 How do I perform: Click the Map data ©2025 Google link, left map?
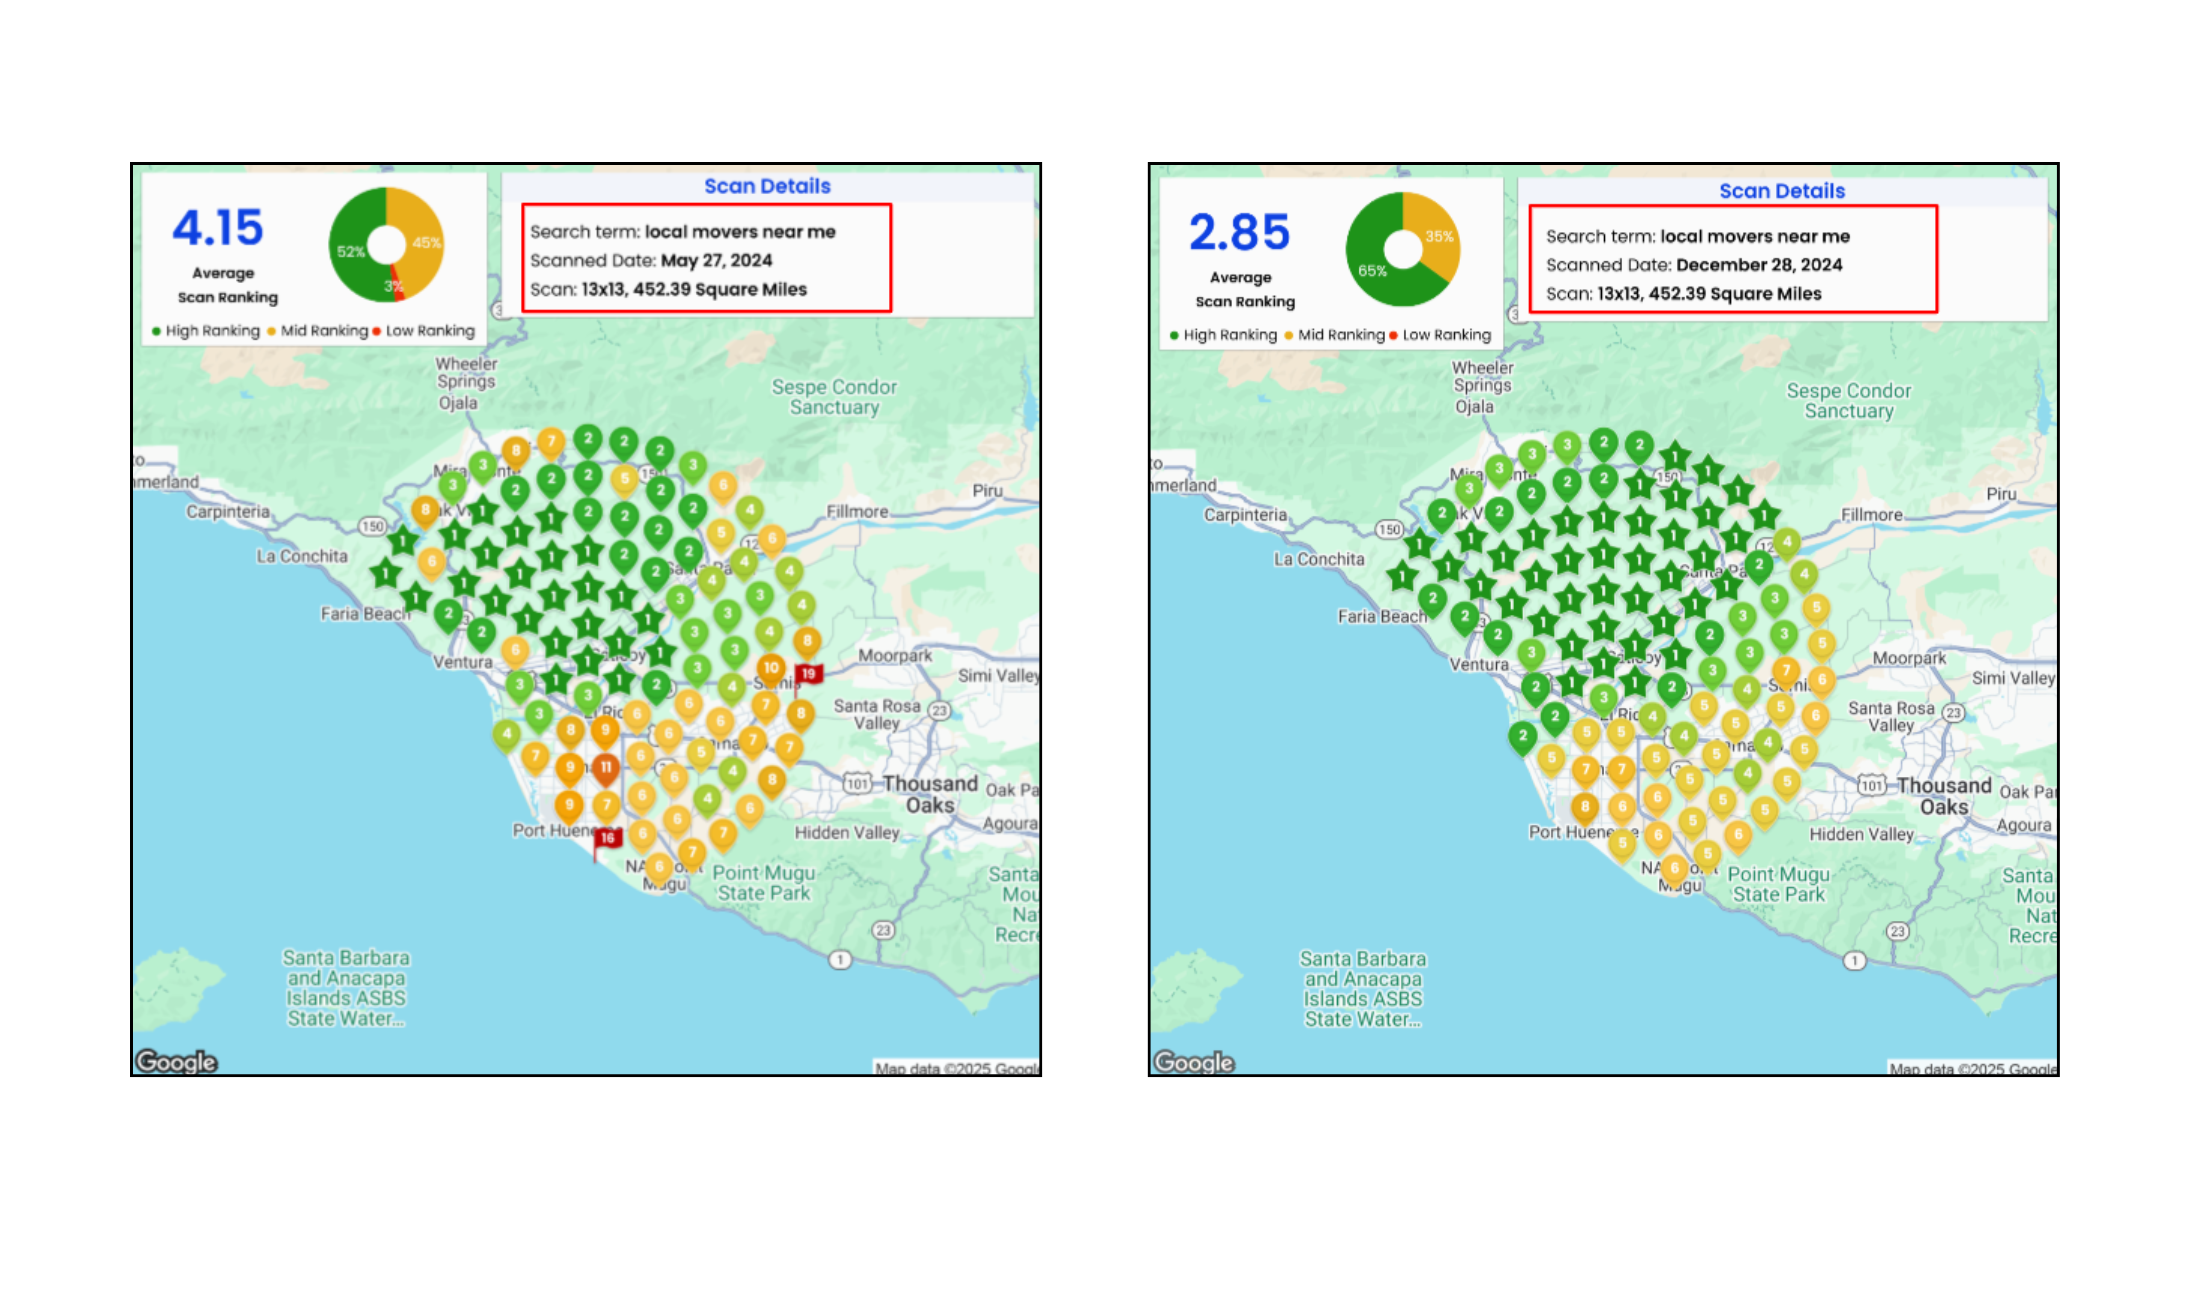(x=956, y=1068)
